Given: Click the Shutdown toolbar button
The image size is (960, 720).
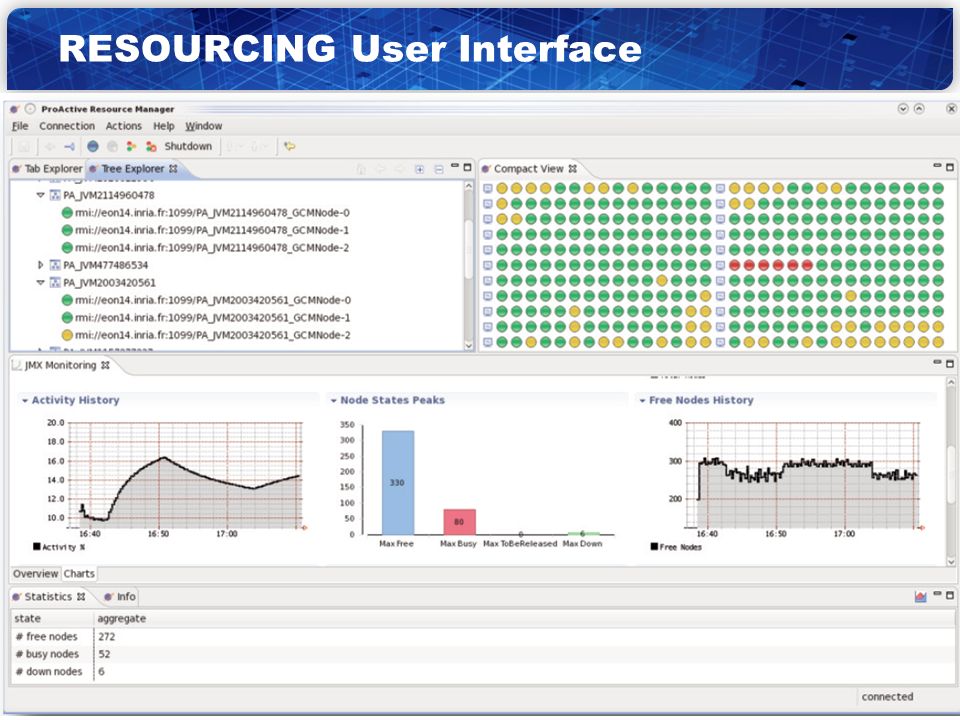Looking at the screenshot, I should (x=188, y=146).
